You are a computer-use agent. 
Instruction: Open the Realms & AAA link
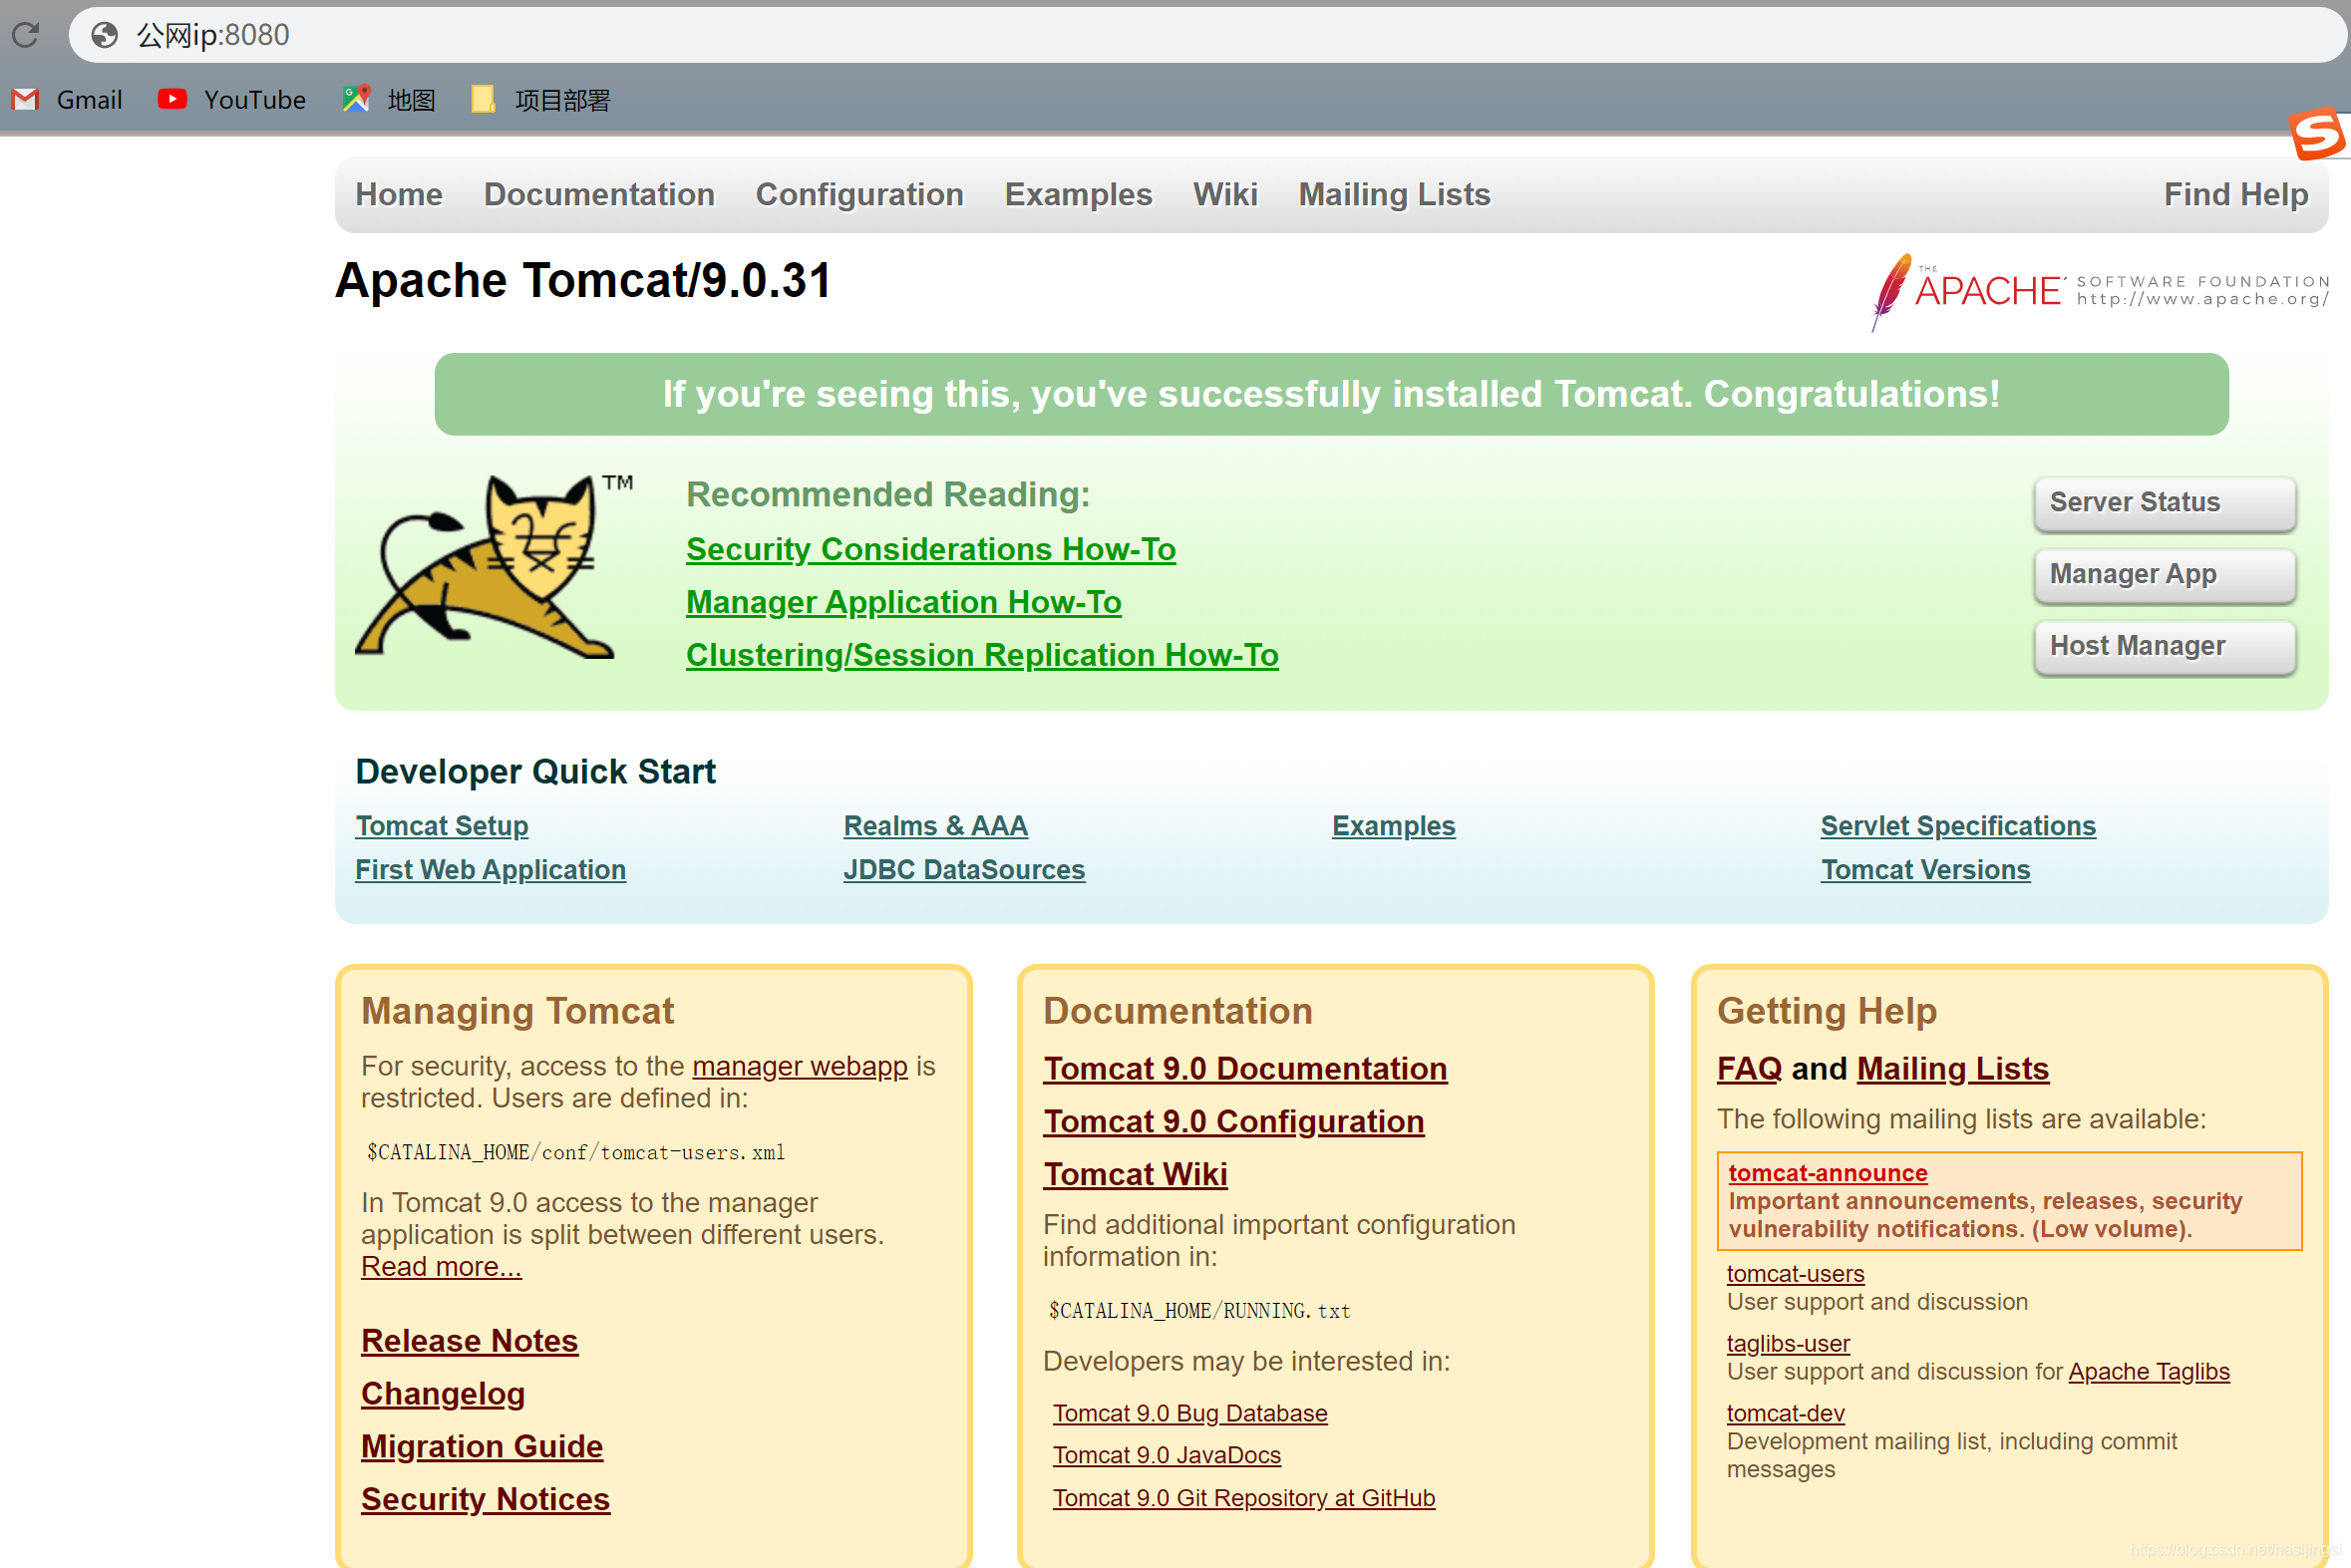tap(935, 826)
